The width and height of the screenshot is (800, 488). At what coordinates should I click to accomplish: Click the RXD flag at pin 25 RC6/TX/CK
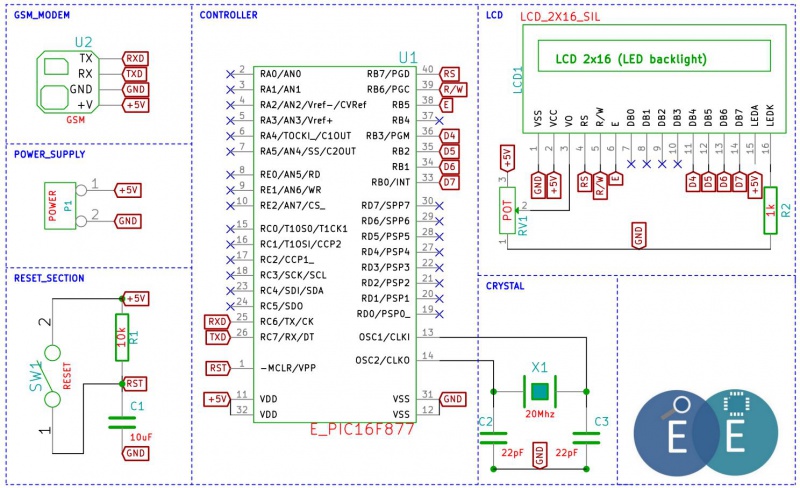217,322
